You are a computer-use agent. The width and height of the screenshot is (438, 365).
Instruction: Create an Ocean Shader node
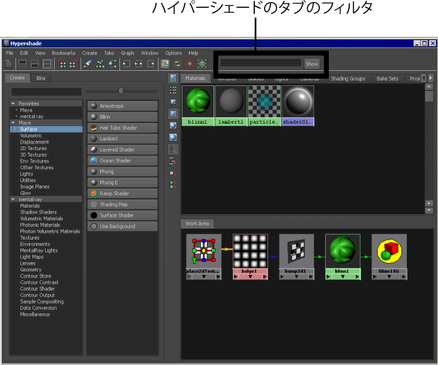click(122, 161)
